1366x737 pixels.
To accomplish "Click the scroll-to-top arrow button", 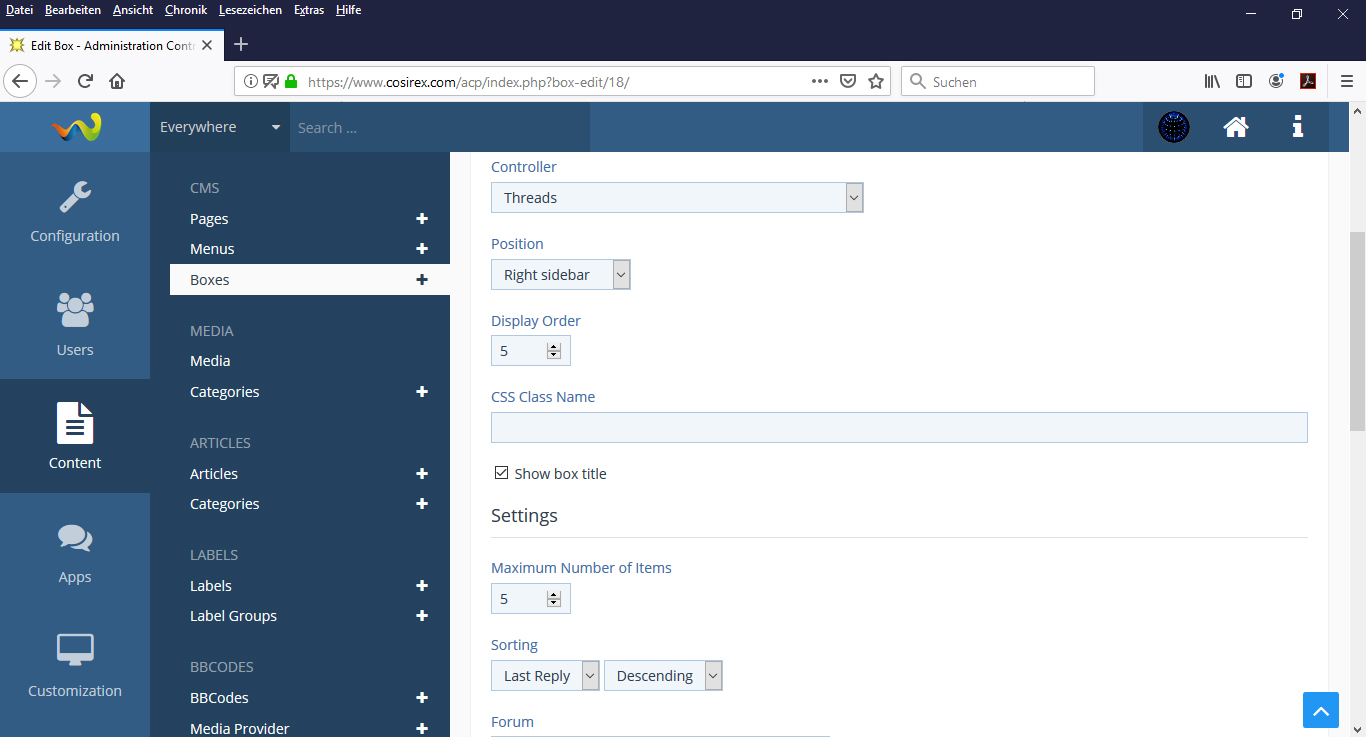I will [1320, 710].
